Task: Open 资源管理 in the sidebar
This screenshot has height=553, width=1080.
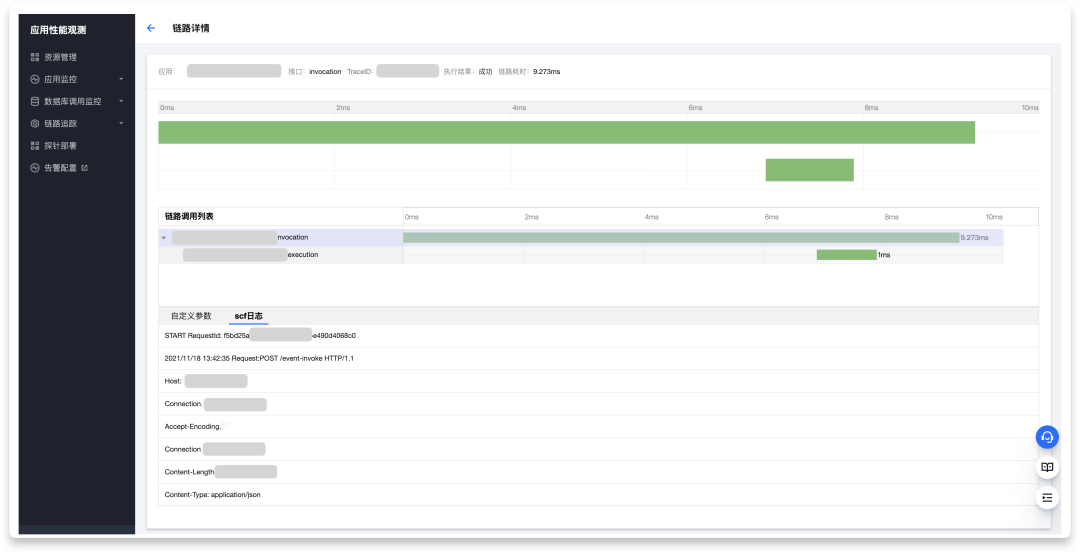Action: click(x=61, y=57)
